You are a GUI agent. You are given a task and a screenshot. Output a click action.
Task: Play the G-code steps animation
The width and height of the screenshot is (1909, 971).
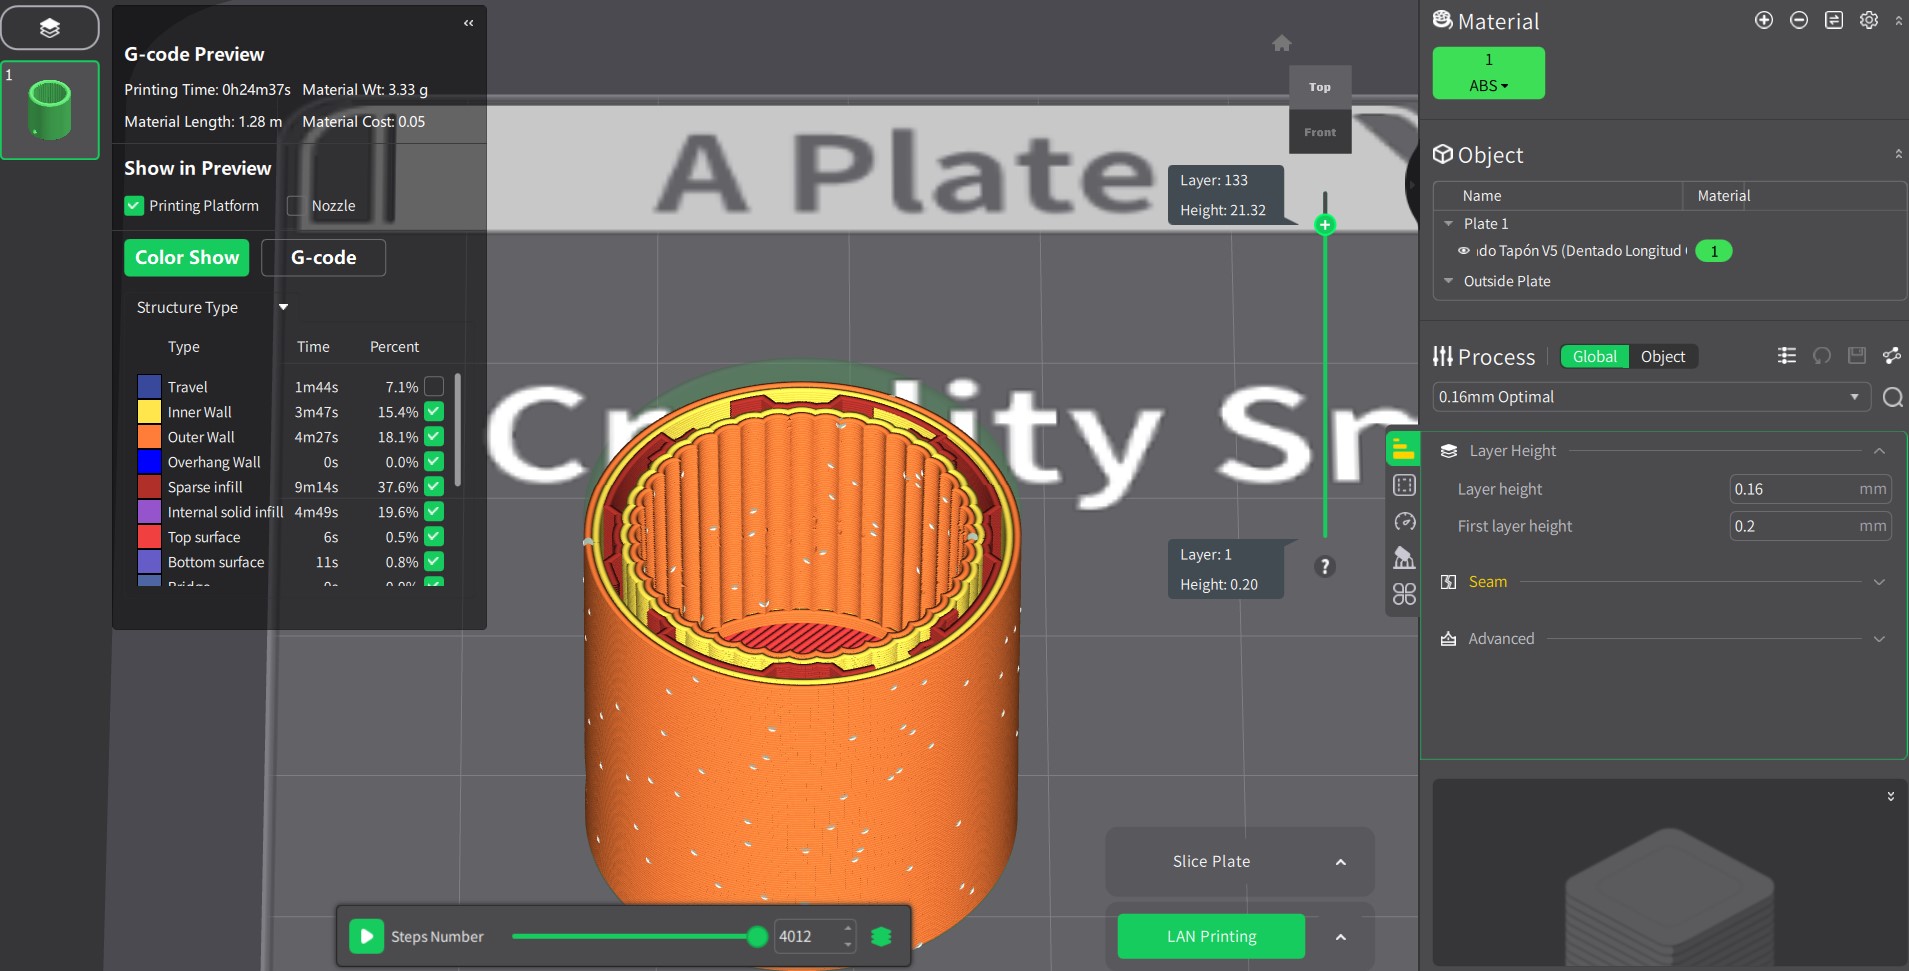point(366,936)
